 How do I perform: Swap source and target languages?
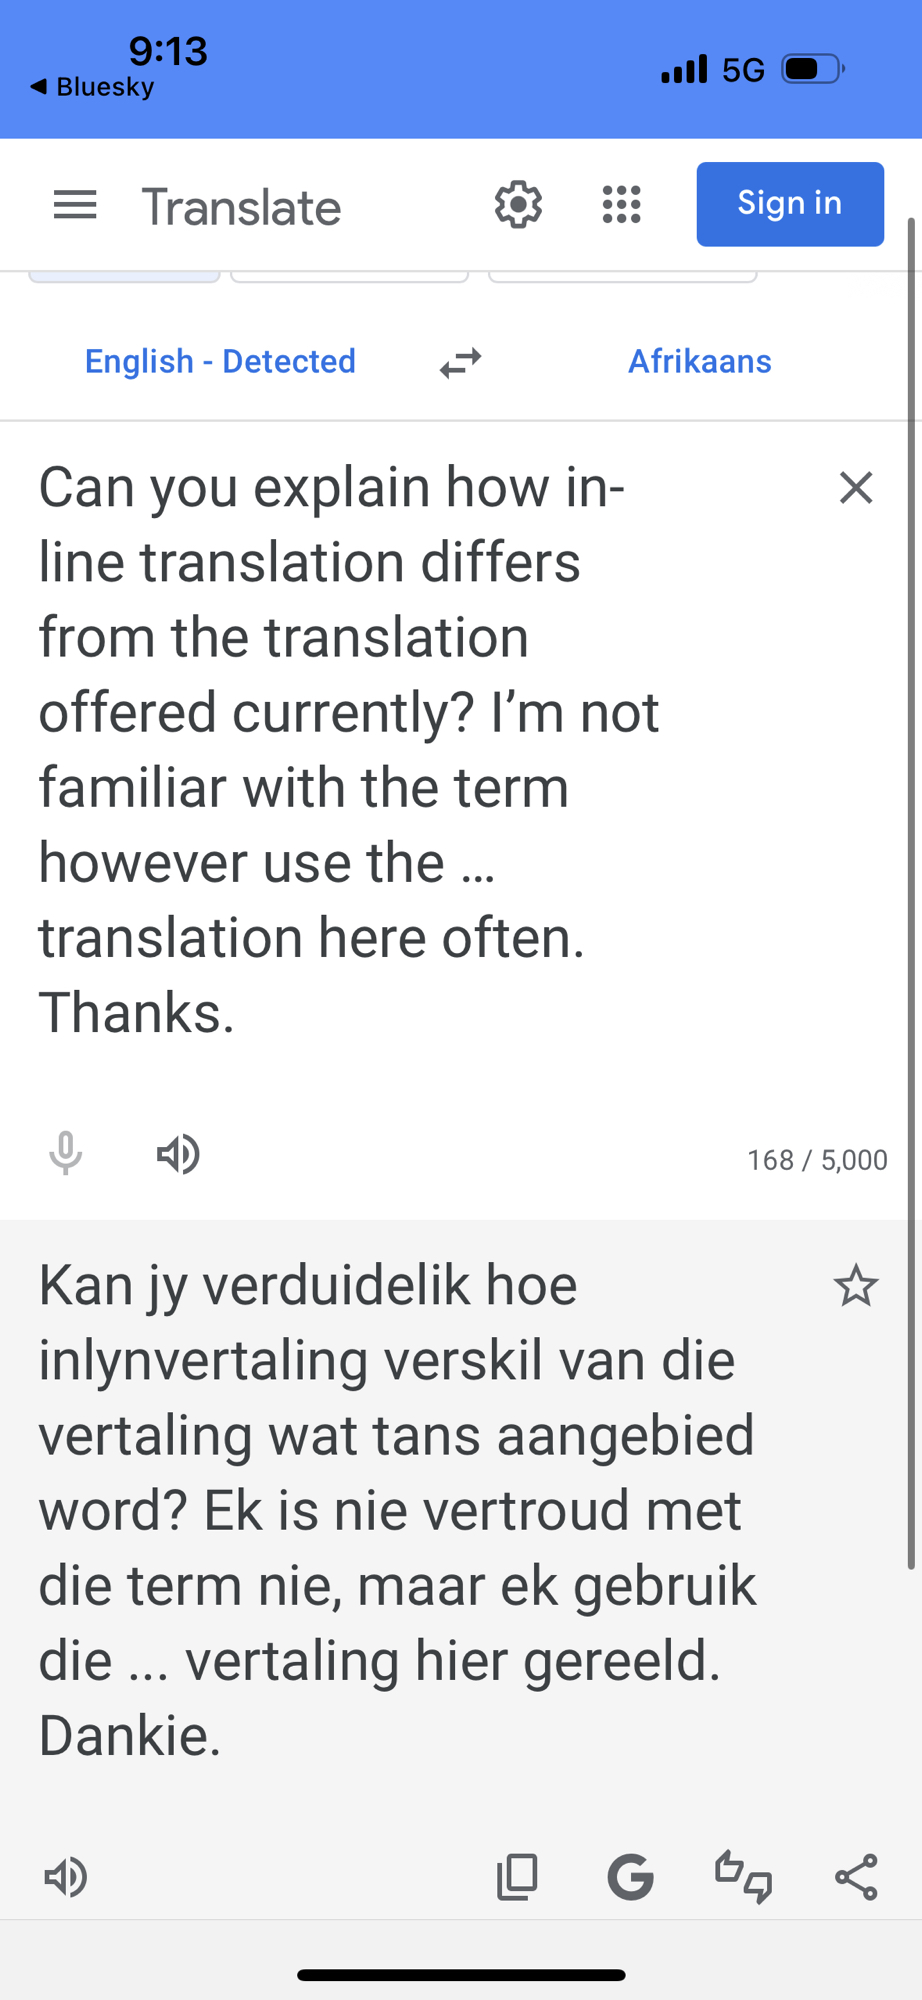460,362
